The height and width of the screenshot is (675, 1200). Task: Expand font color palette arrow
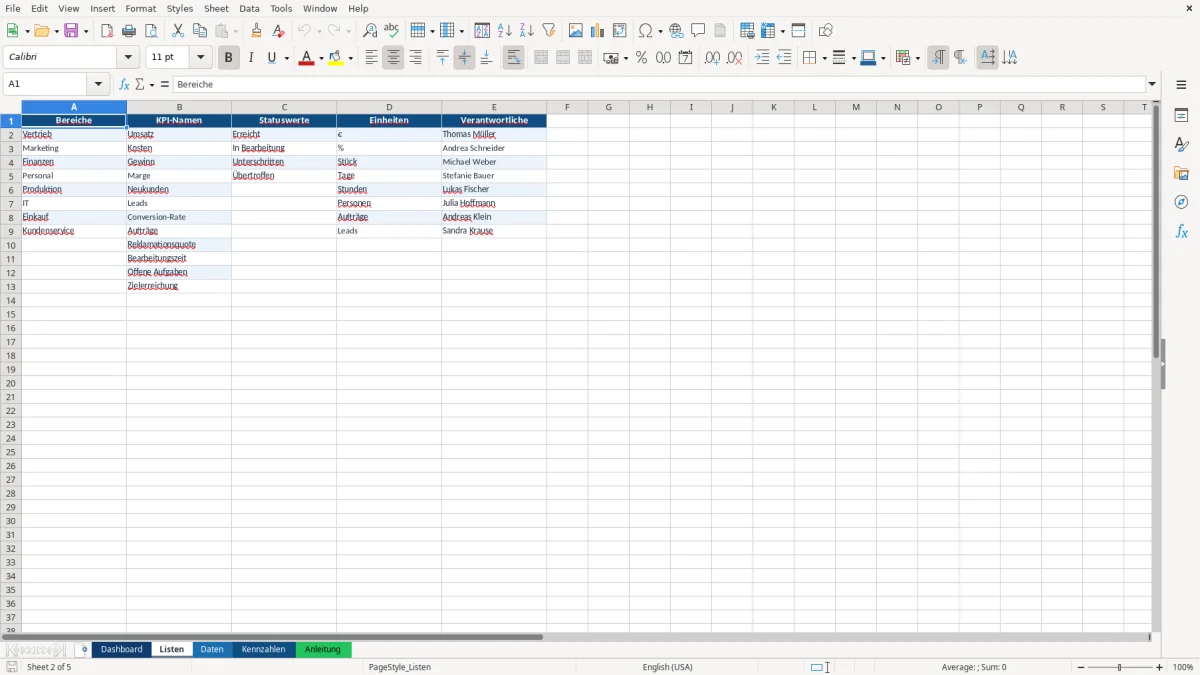tap(322, 58)
